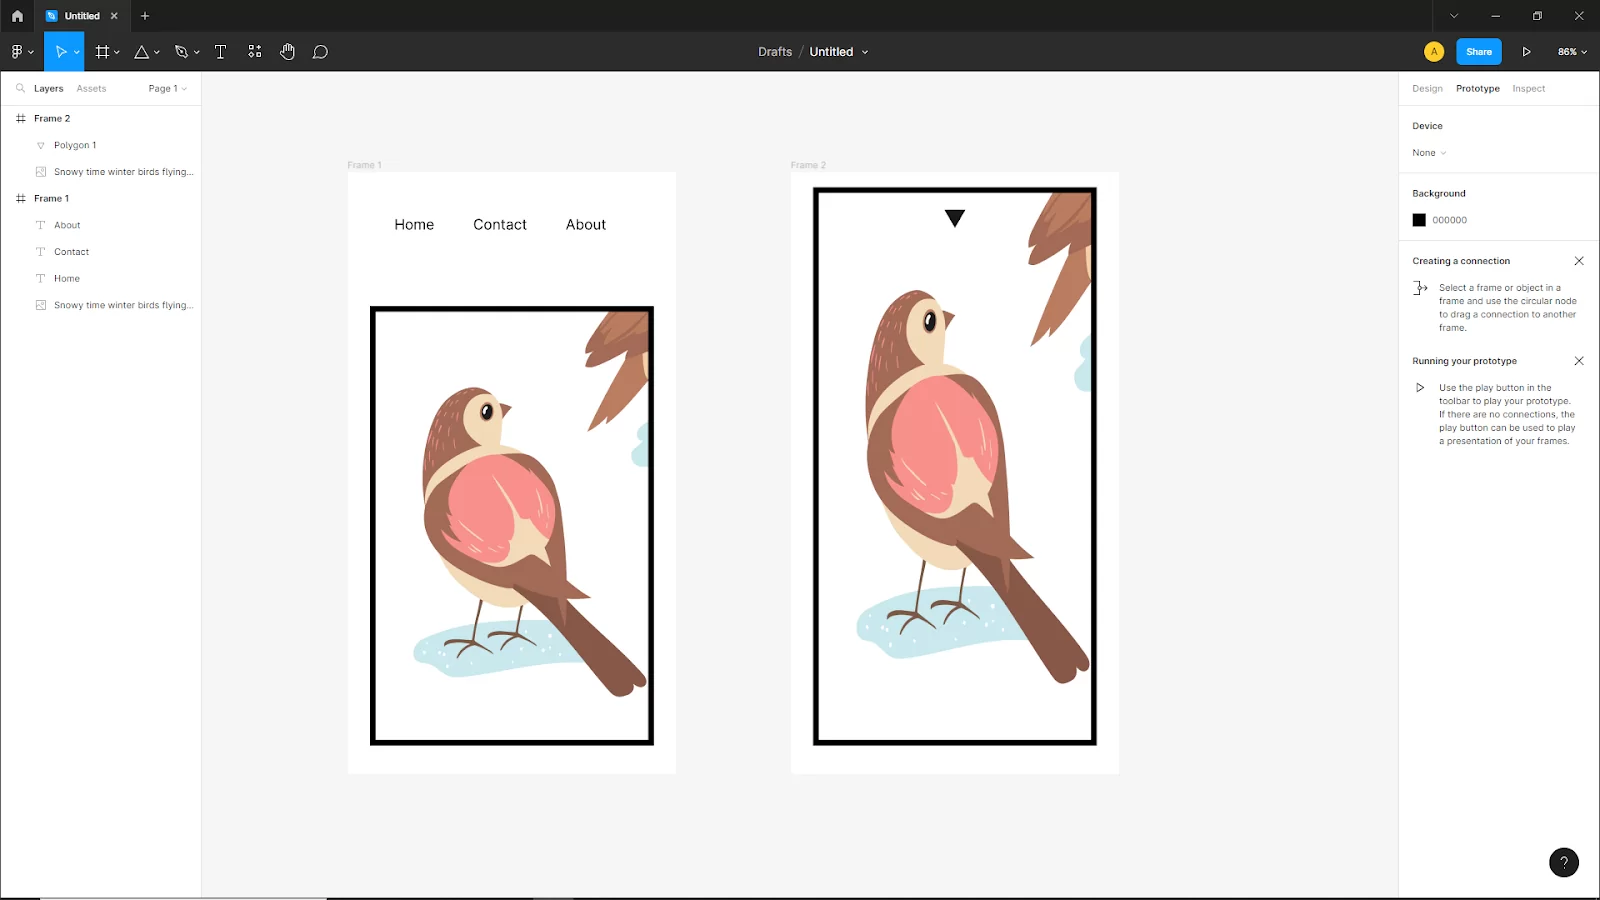Image resolution: width=1600 pixels, height=900 pixels.
Task: Click the black triangle polygon in Frame 2
Action: [x=955, y=218]
